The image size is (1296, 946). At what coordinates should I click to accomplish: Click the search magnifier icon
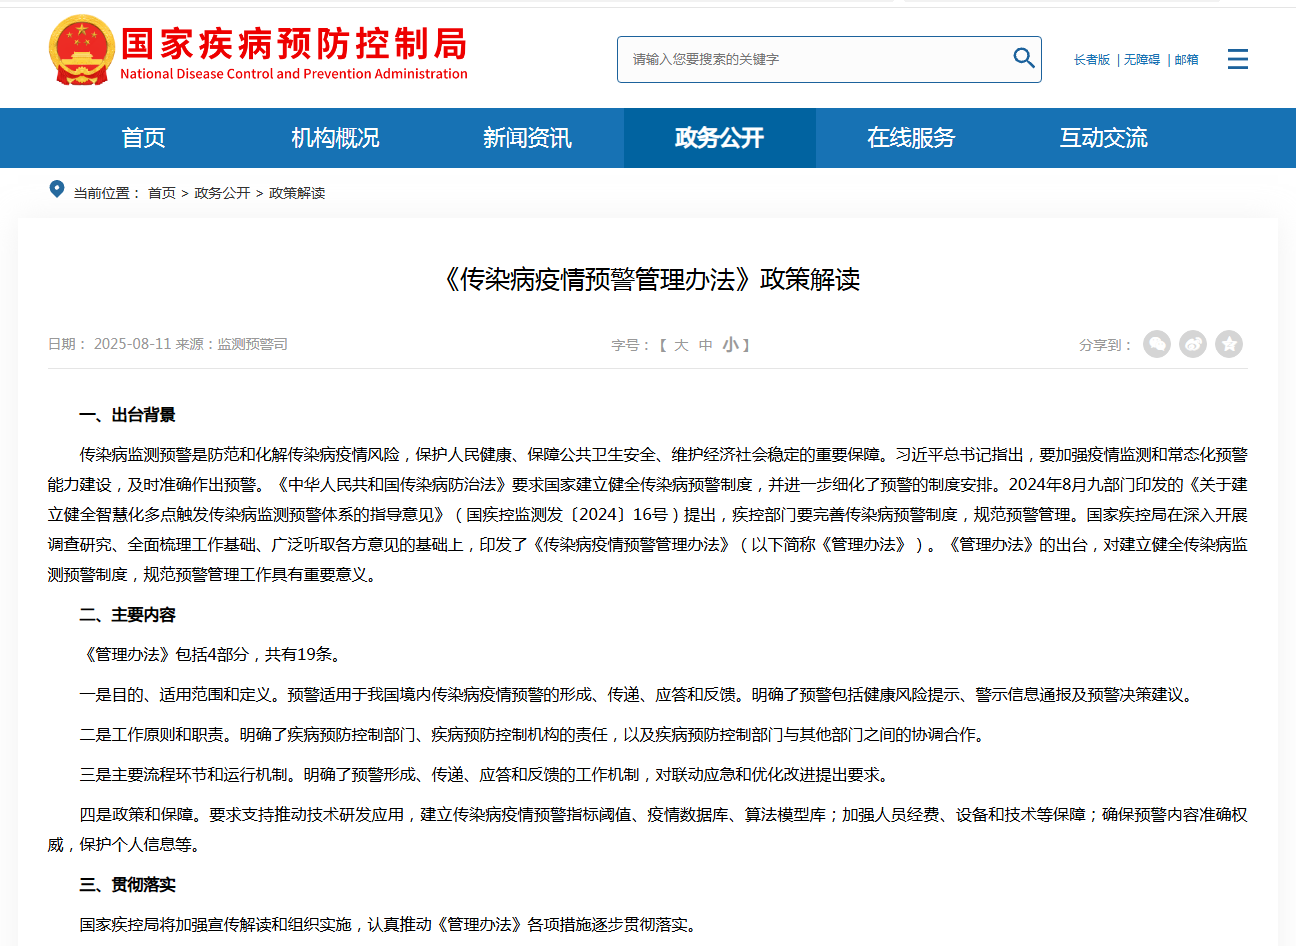click(x=1023, y=58)
